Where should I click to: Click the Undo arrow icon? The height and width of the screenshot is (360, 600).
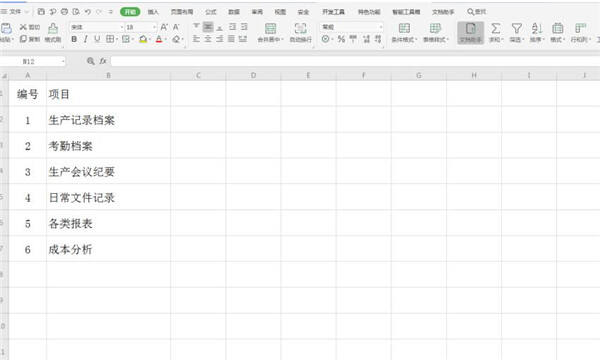(88, 12)
